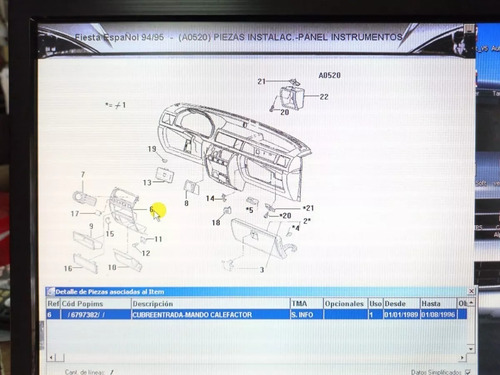Select 'CUBREENTRADA-MANDO CALEFACTOR' description cell

coord(211,315)
